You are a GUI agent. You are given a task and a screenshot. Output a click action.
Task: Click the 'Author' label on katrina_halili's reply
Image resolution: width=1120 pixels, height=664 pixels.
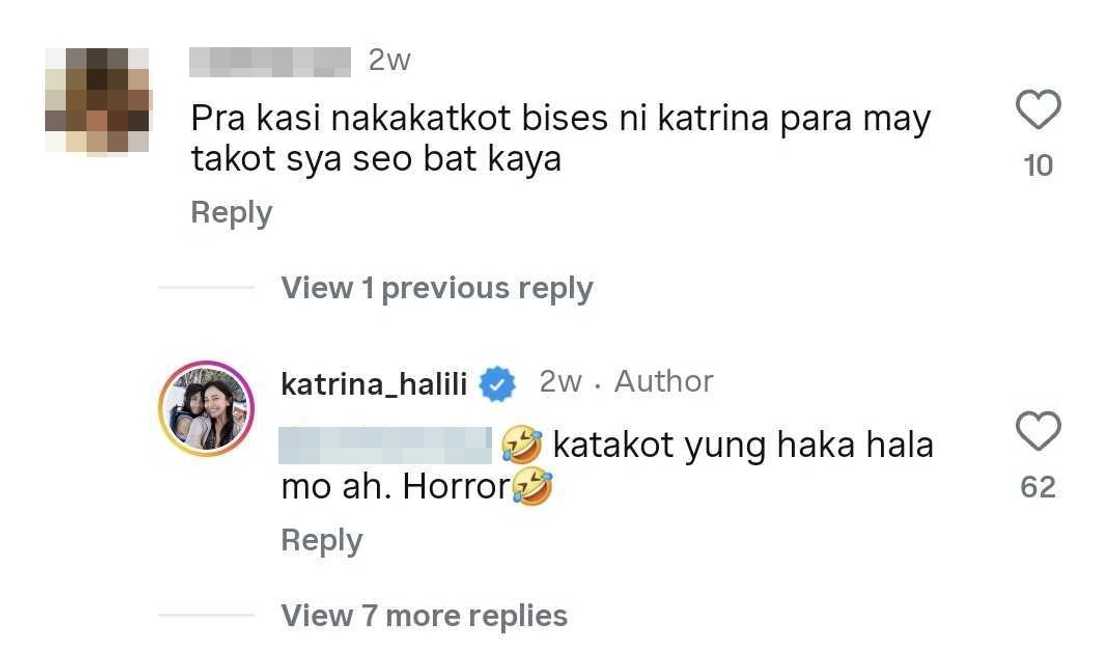(x=664, y=382)
